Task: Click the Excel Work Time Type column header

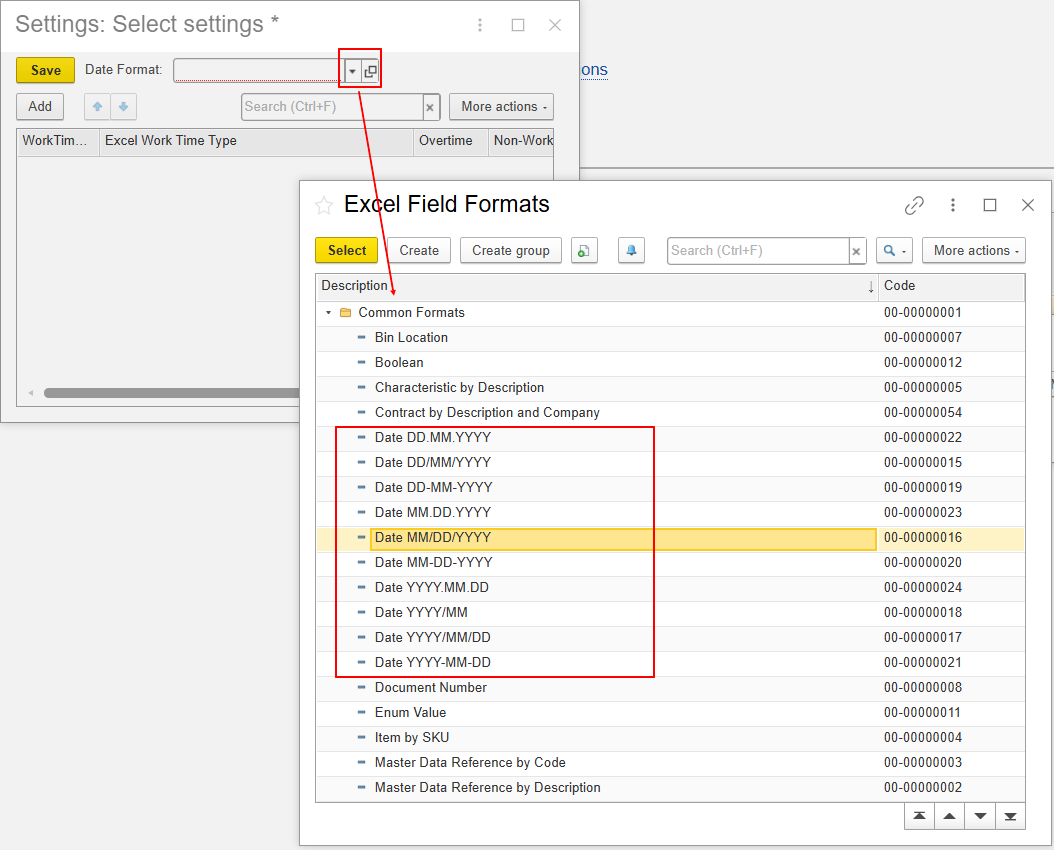Action: (x=256, y=141)
